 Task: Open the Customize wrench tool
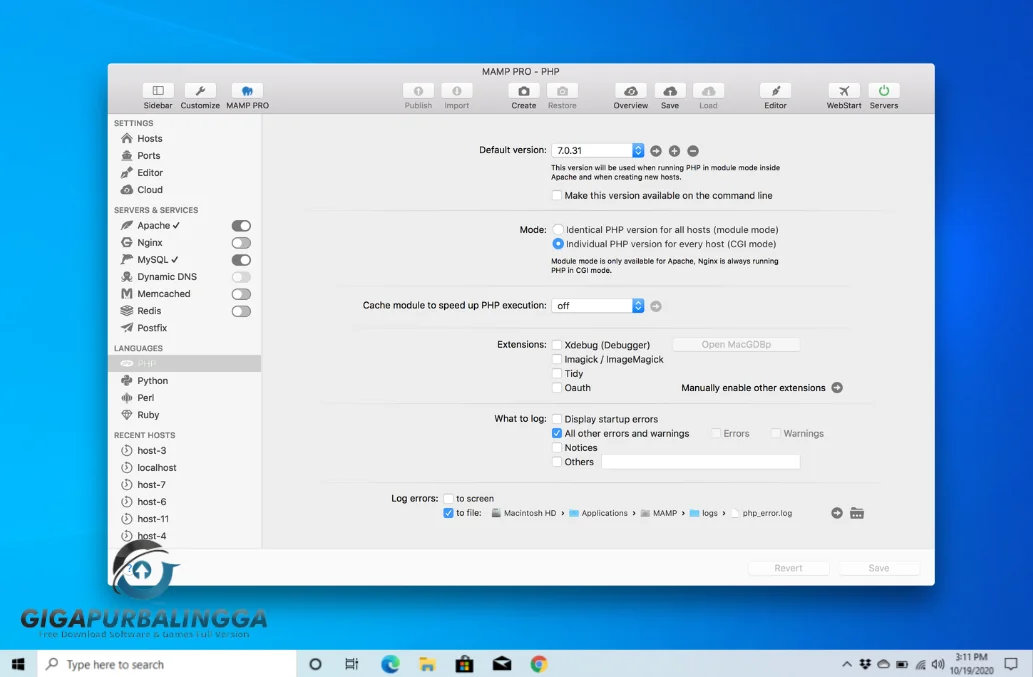pyautogui.click(x=200, y=91)
